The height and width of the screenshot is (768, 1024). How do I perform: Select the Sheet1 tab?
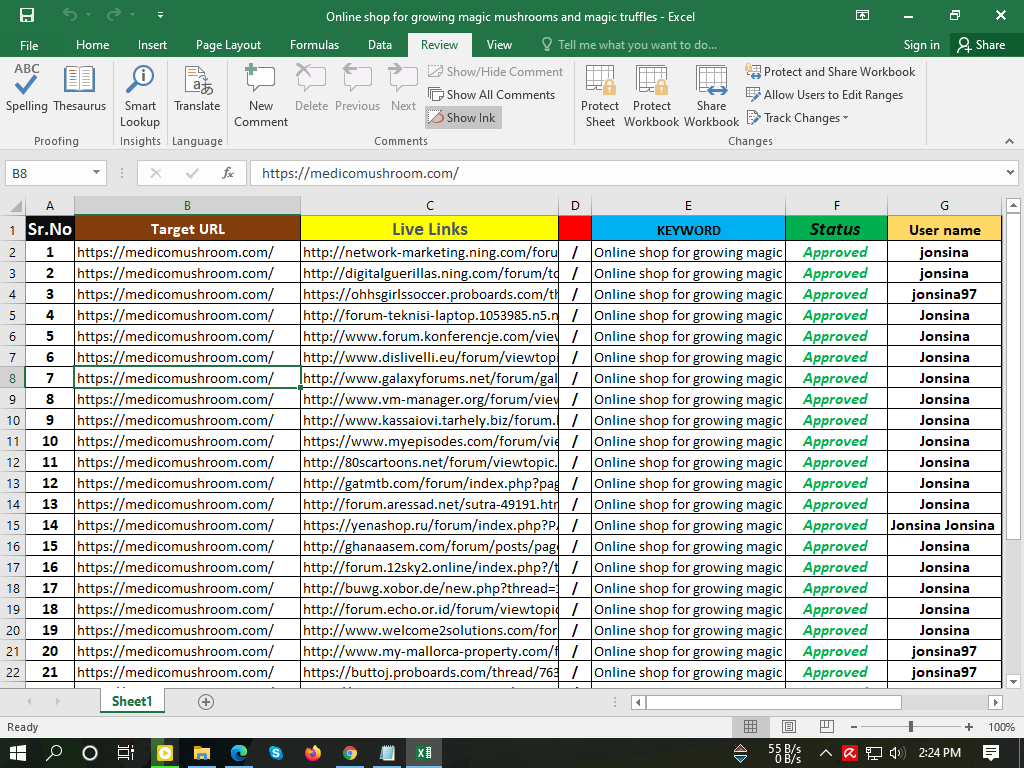[x=131, y=701]
